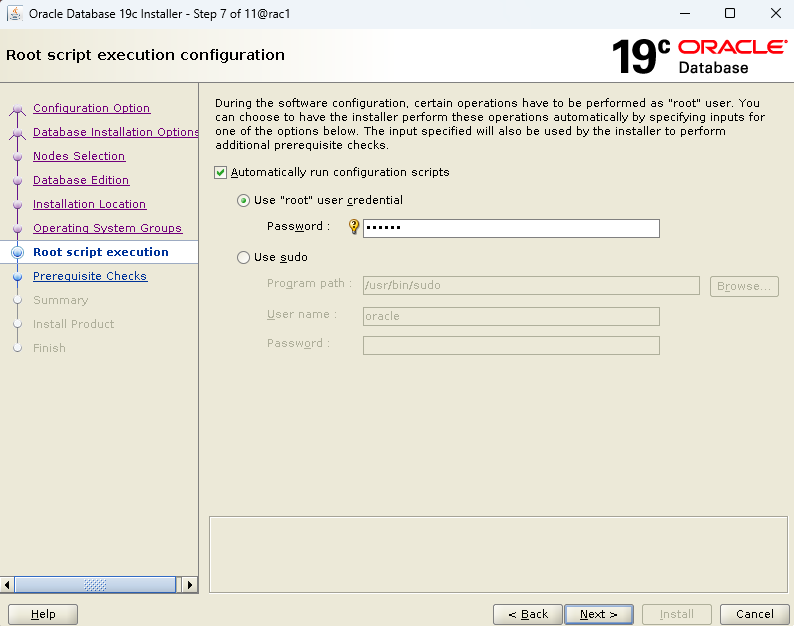Click the Prerequisite Checks step bullet

coord(18,277)
